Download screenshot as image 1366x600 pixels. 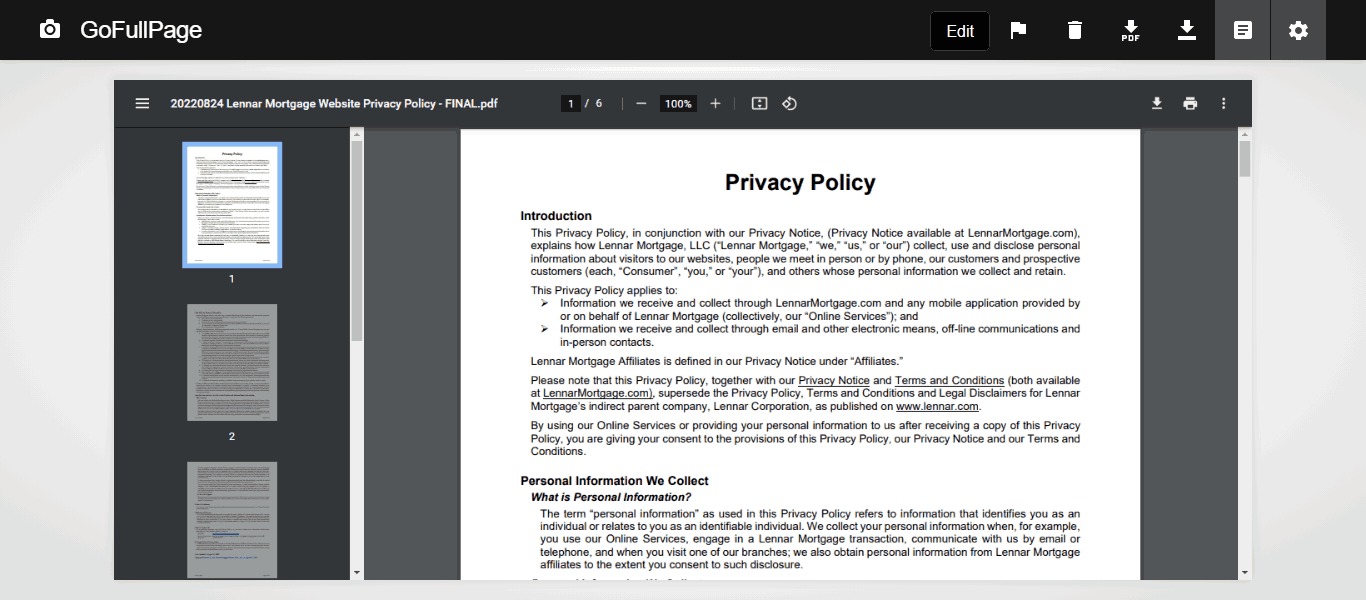1186,30
